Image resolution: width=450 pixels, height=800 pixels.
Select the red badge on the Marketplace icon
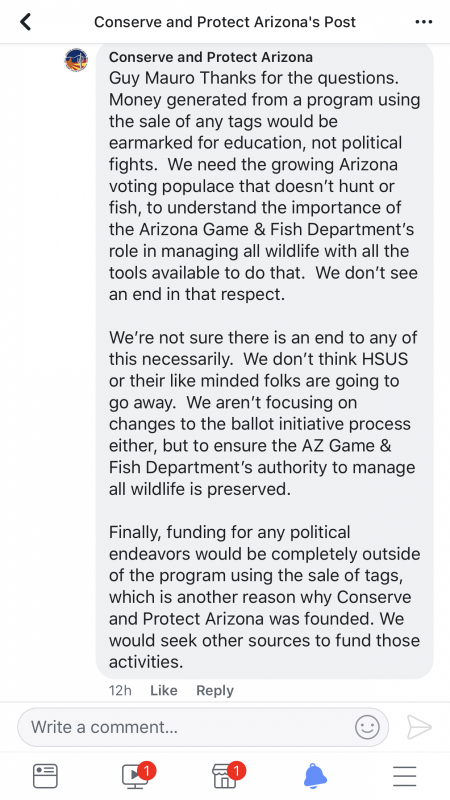click(236, 770)
